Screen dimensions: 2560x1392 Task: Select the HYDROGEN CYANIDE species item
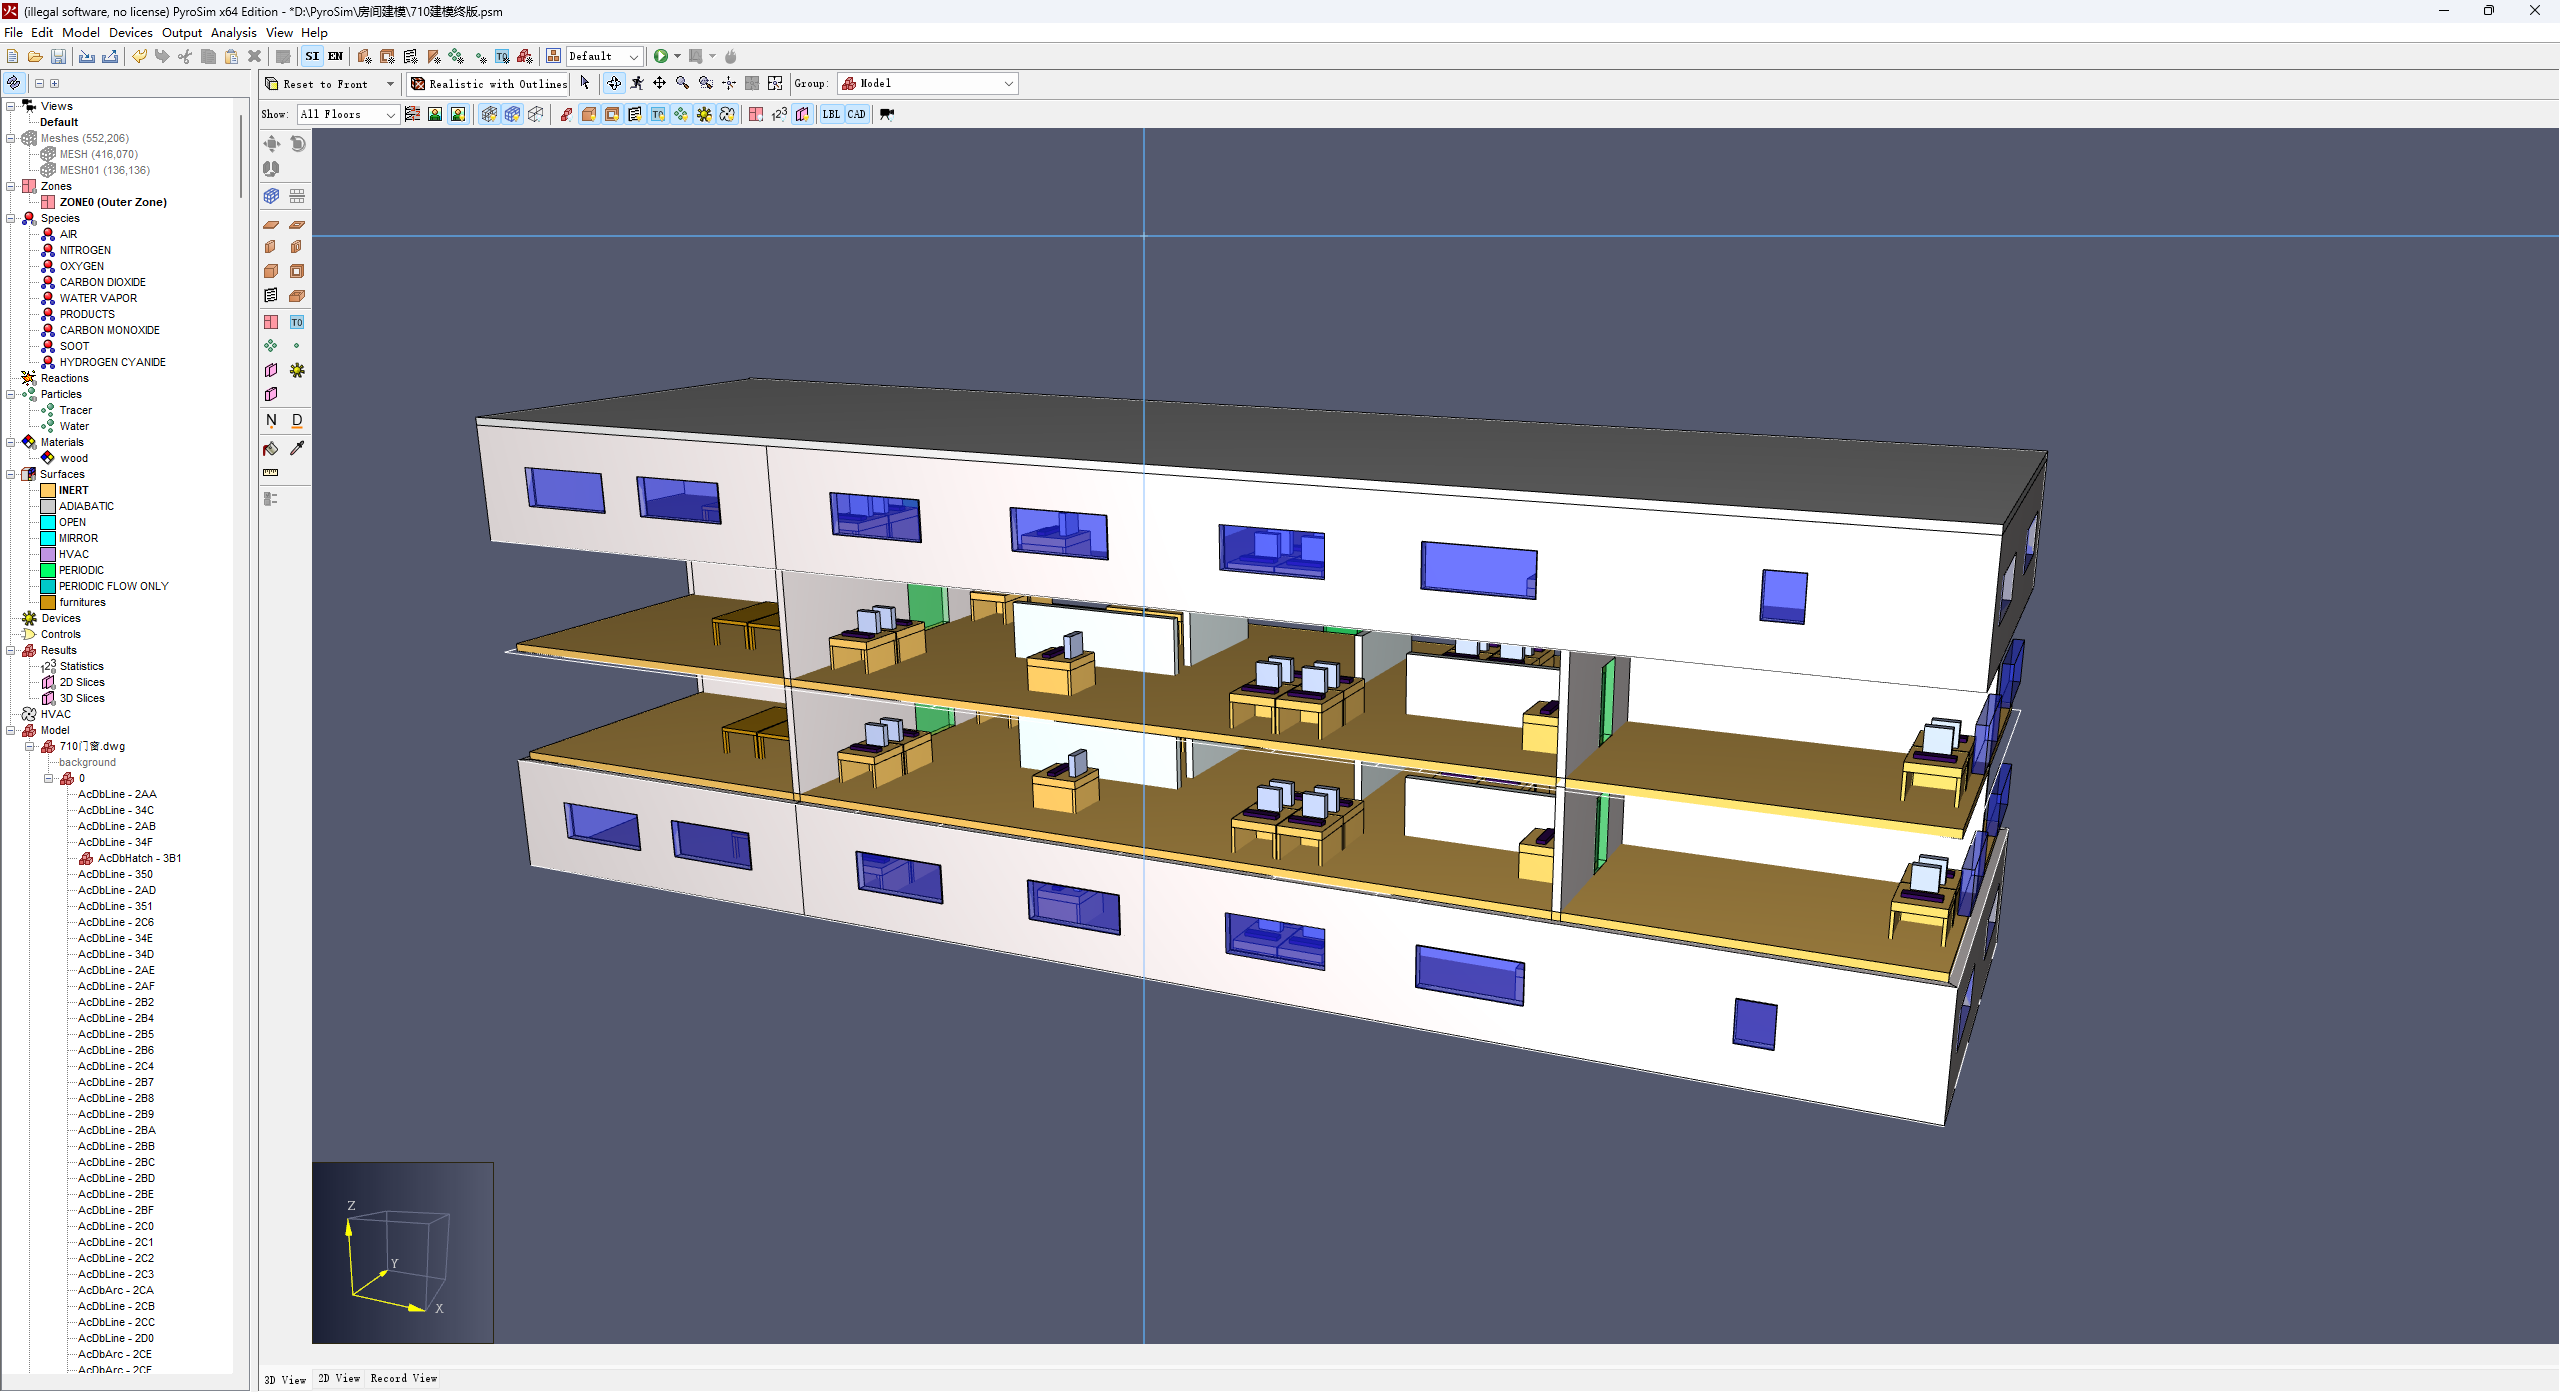(x=112, y=362)
